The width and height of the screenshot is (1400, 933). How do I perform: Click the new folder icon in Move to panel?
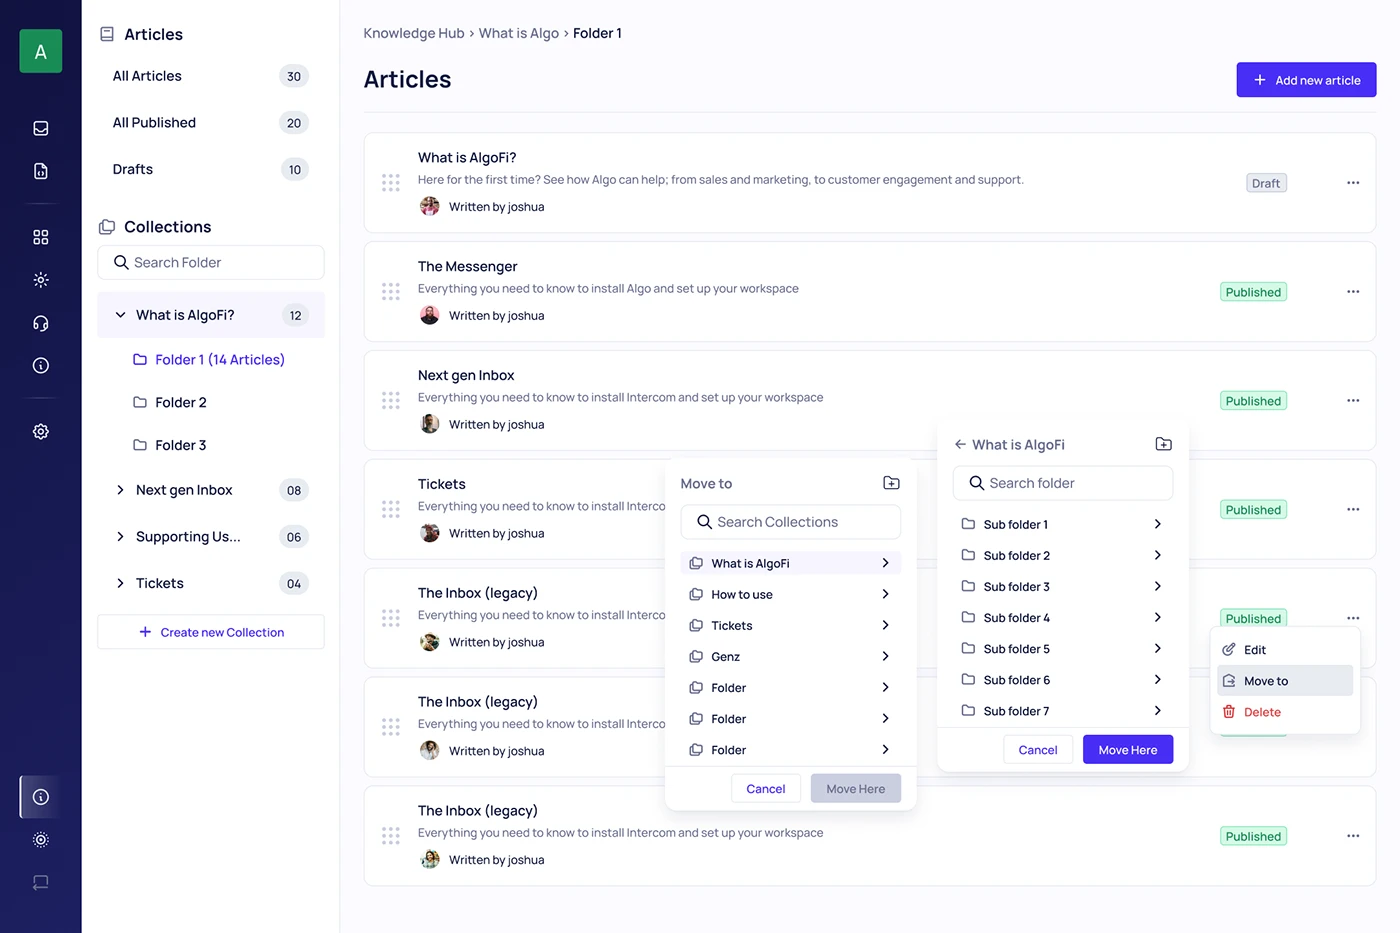(x=891, y=483)
